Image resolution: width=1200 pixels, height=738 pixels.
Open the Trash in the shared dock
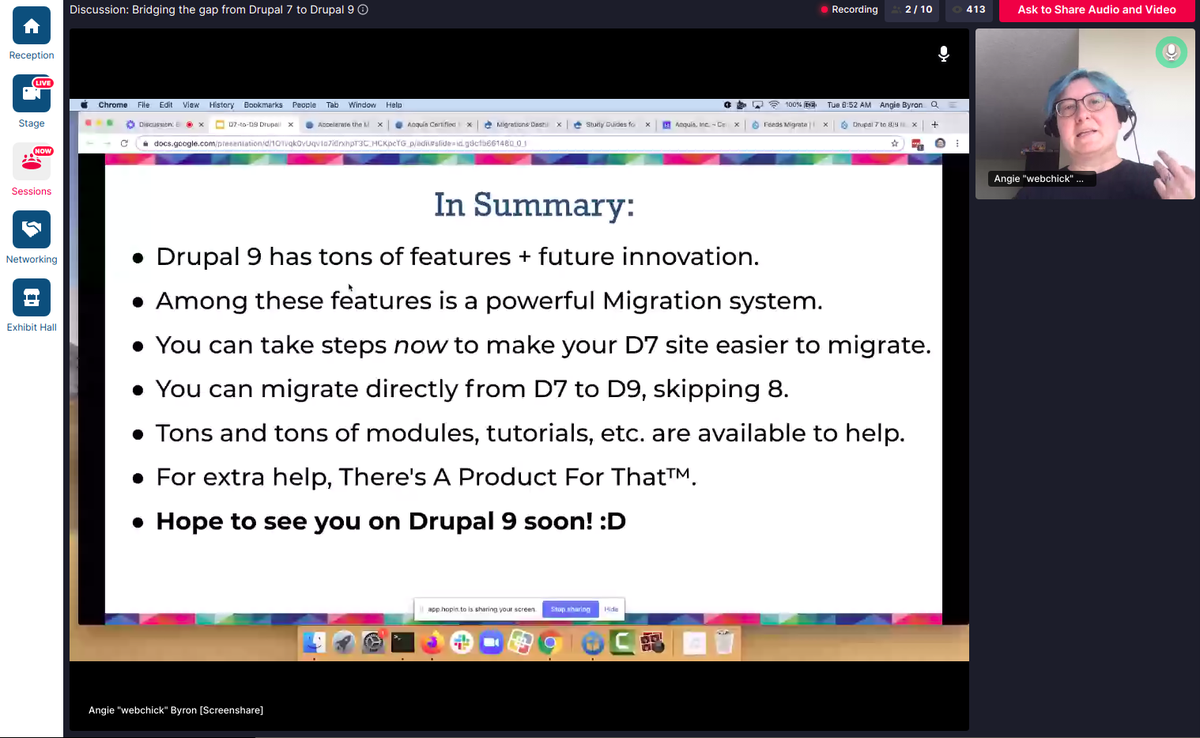pyautogui.click(x=725, y=643)
